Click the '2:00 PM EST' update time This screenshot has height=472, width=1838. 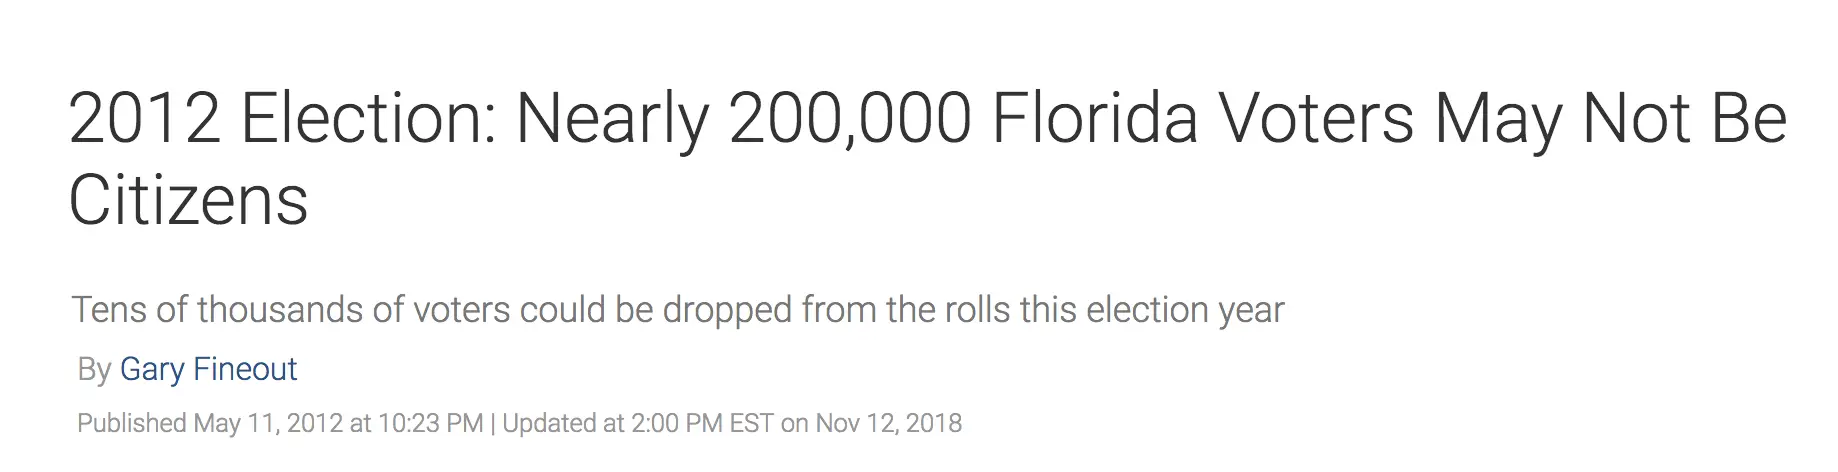pos(702,424)
